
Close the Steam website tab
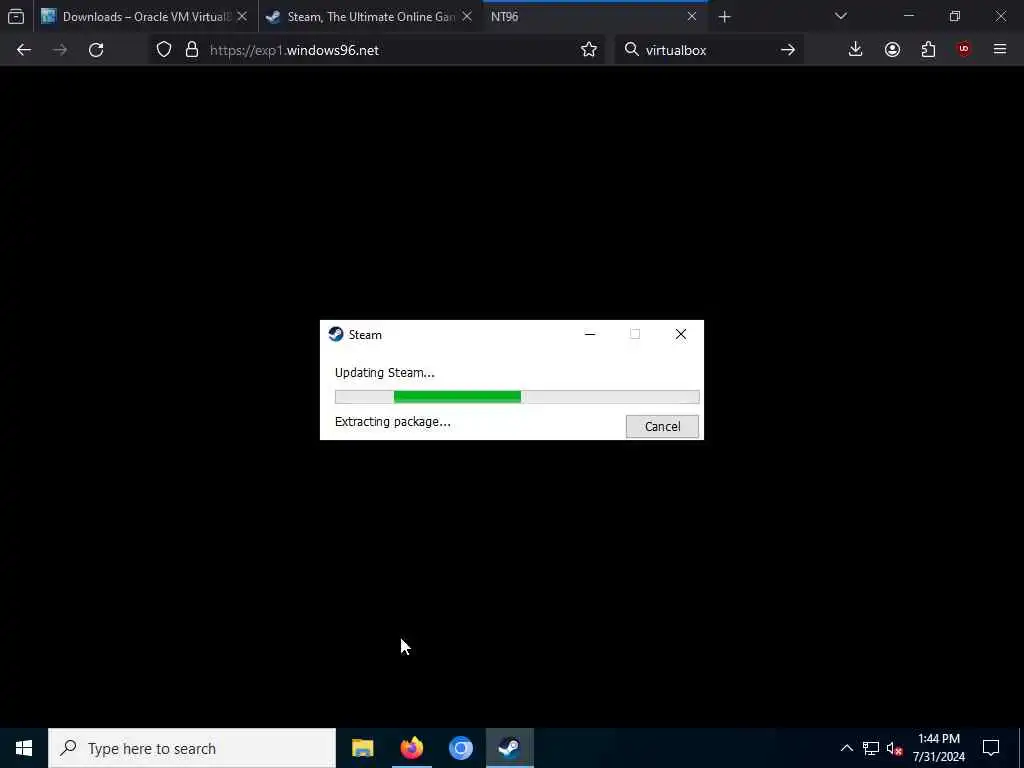(x=467, y=17)
